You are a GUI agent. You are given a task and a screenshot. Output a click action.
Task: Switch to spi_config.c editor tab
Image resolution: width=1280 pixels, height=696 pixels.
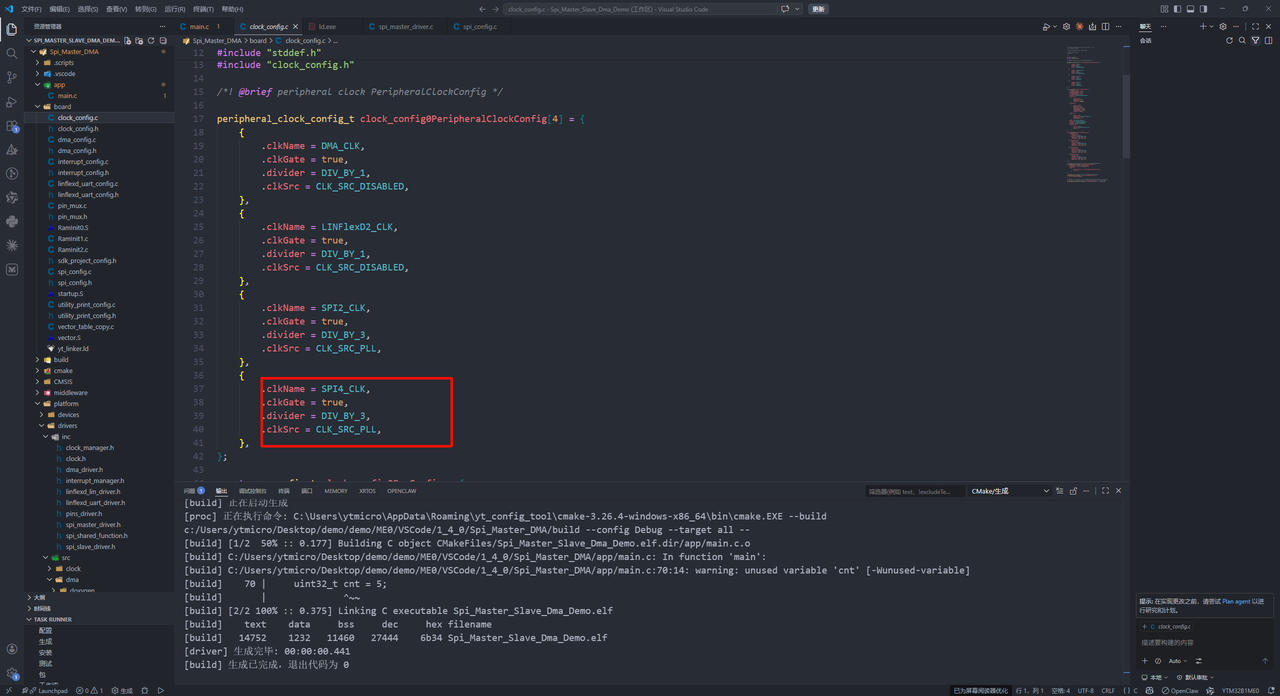tap(479, 27)
